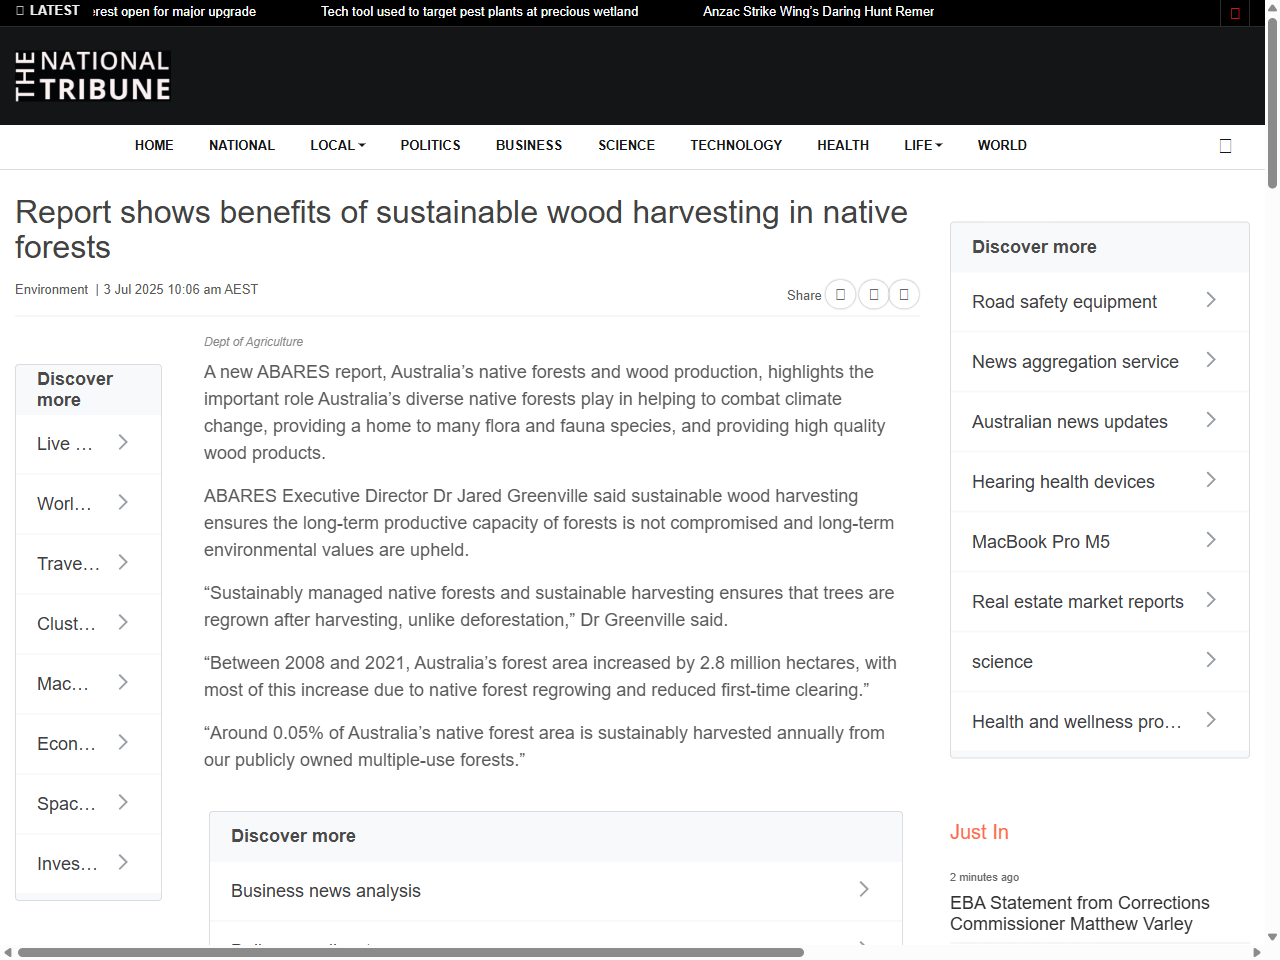1280x960 pixels.
Task: Click chevron beside Business news analysis
Action: (x=864, y=889)
